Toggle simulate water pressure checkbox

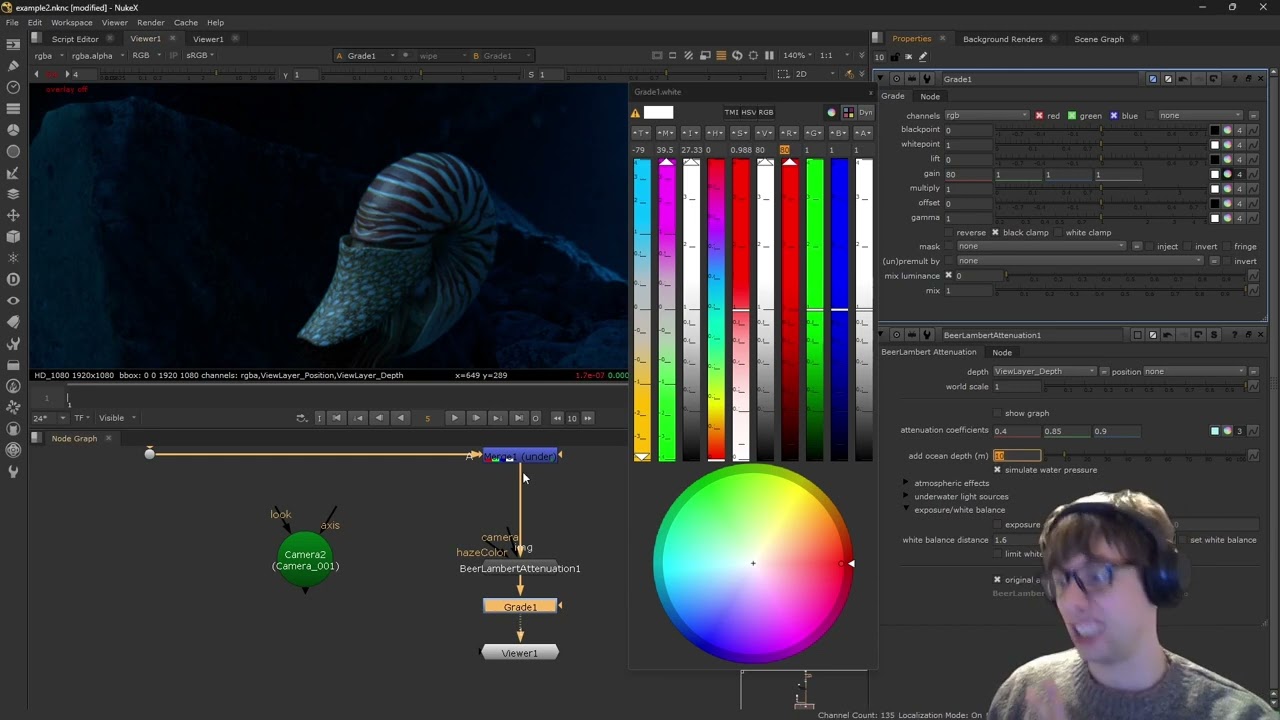point(997,470)
